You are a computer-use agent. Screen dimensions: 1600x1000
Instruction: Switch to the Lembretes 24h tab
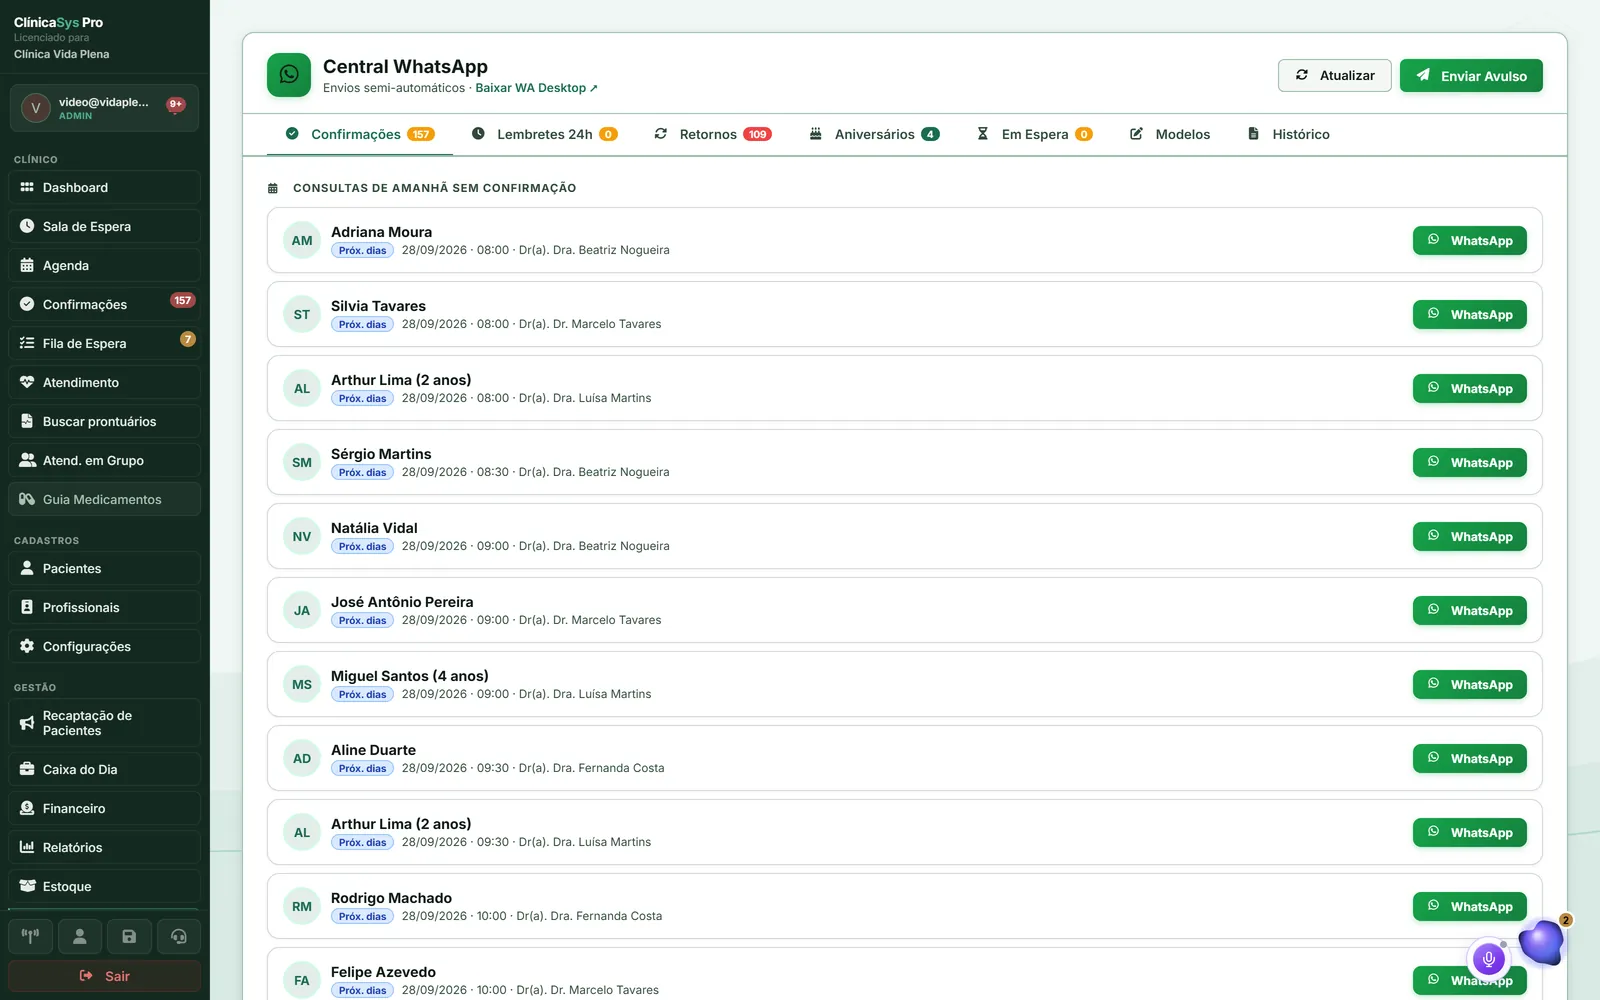(x=545, y=134)
